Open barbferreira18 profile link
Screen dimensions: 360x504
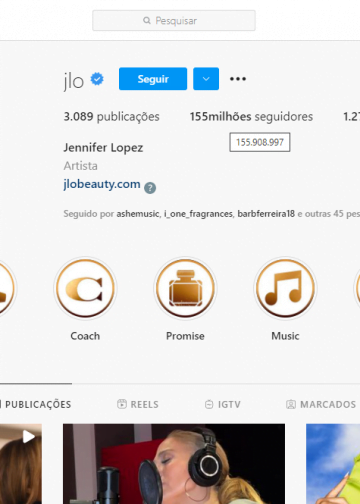click(x=266, y=214)
